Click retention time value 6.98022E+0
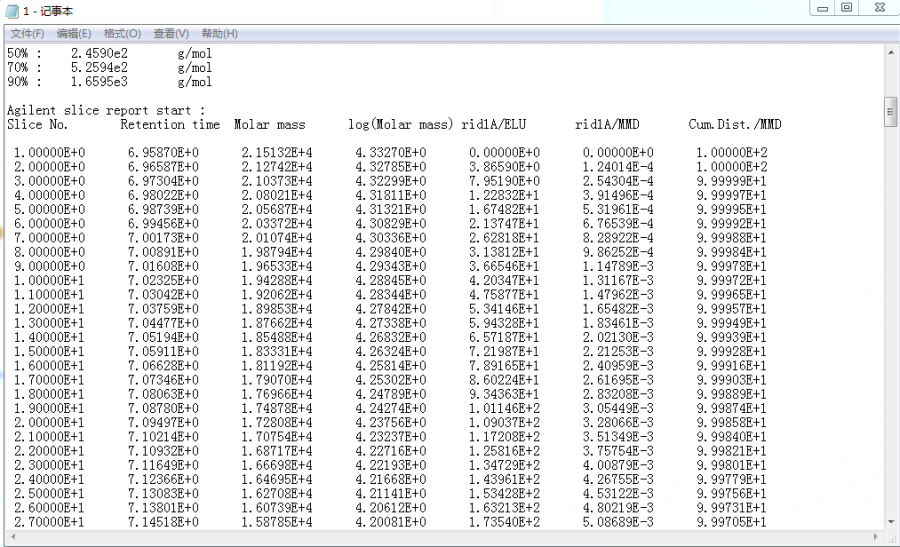Image resolution: width=900 pixels, height=547 pixels. pyautogui.click(x=163, y=195)
